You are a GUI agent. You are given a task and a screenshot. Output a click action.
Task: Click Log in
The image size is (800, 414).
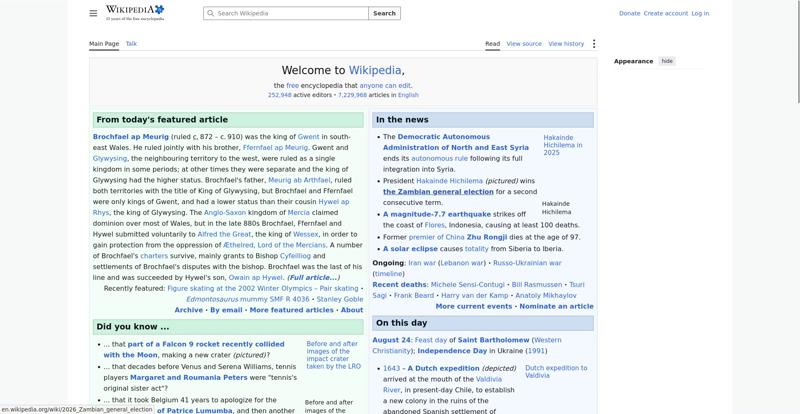[700, 13]
